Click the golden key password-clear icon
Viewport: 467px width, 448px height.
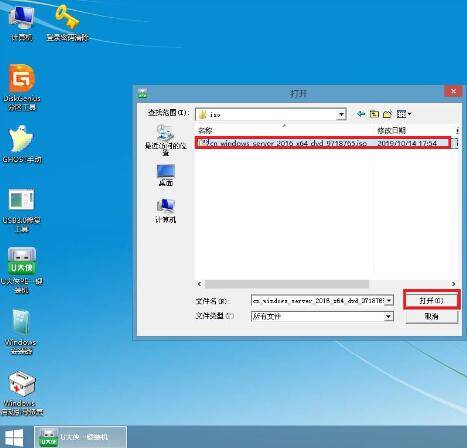point(67,23)
